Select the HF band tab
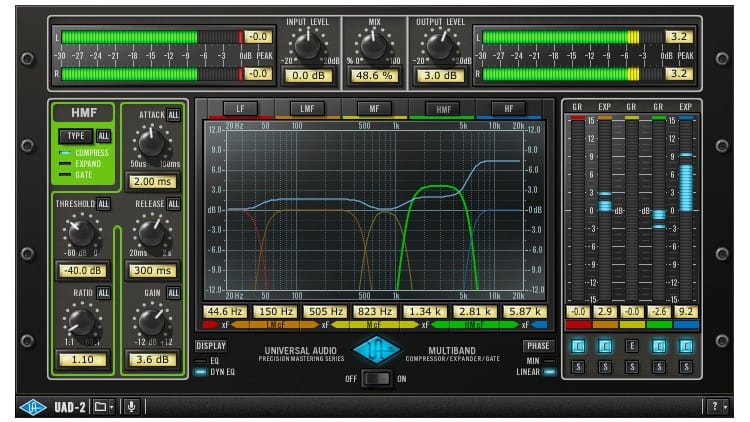Screen dimensions: 750x422 coord(509,109)
